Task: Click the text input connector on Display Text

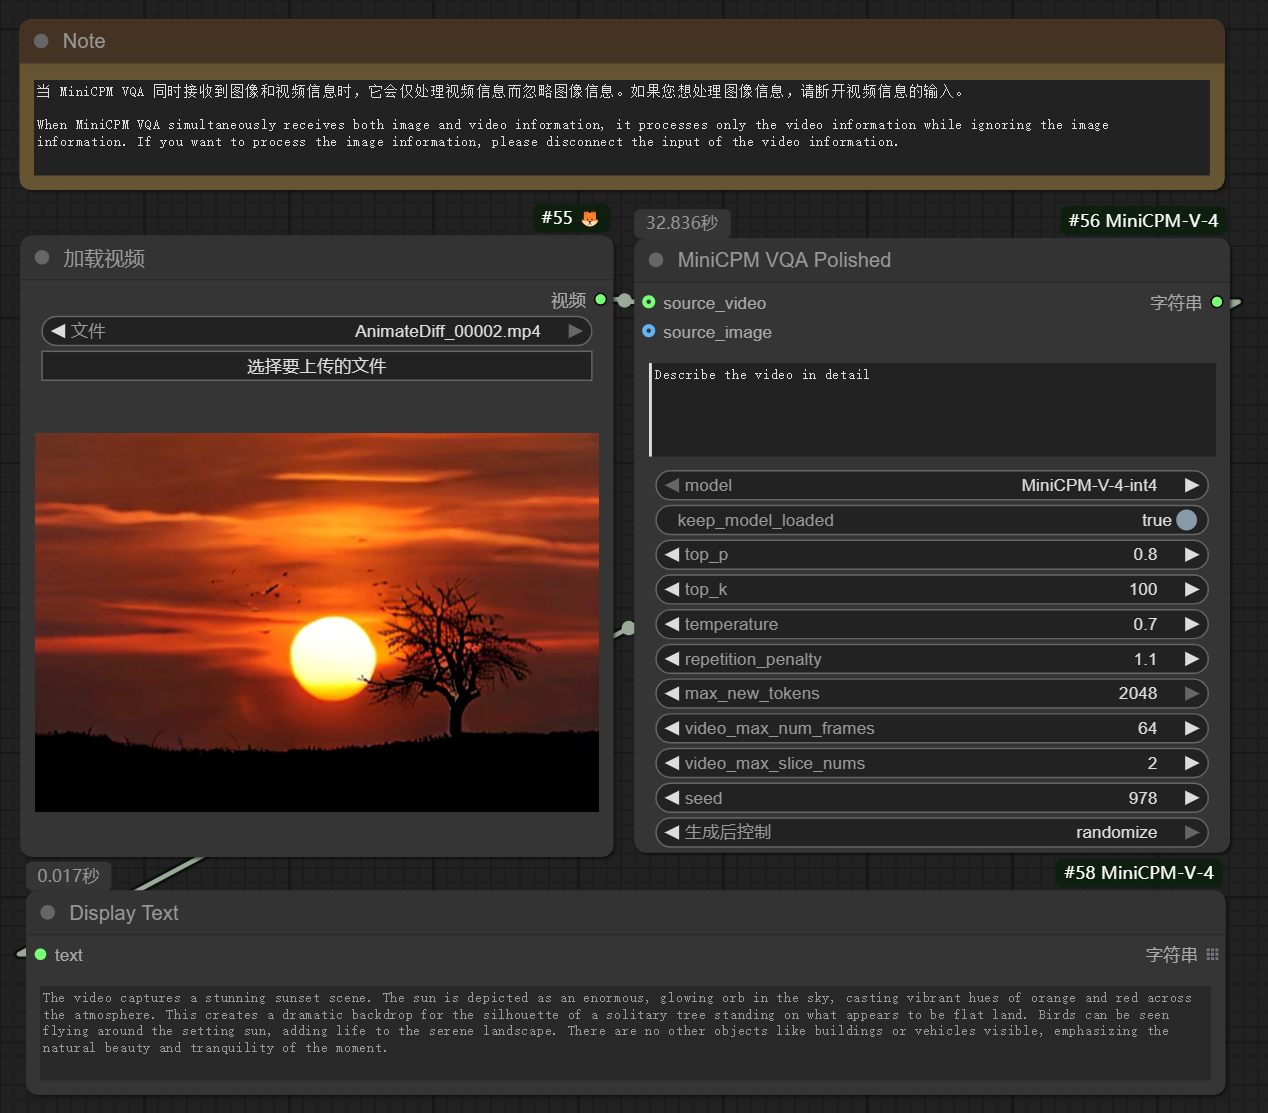Action: click(x=41, y=954)
